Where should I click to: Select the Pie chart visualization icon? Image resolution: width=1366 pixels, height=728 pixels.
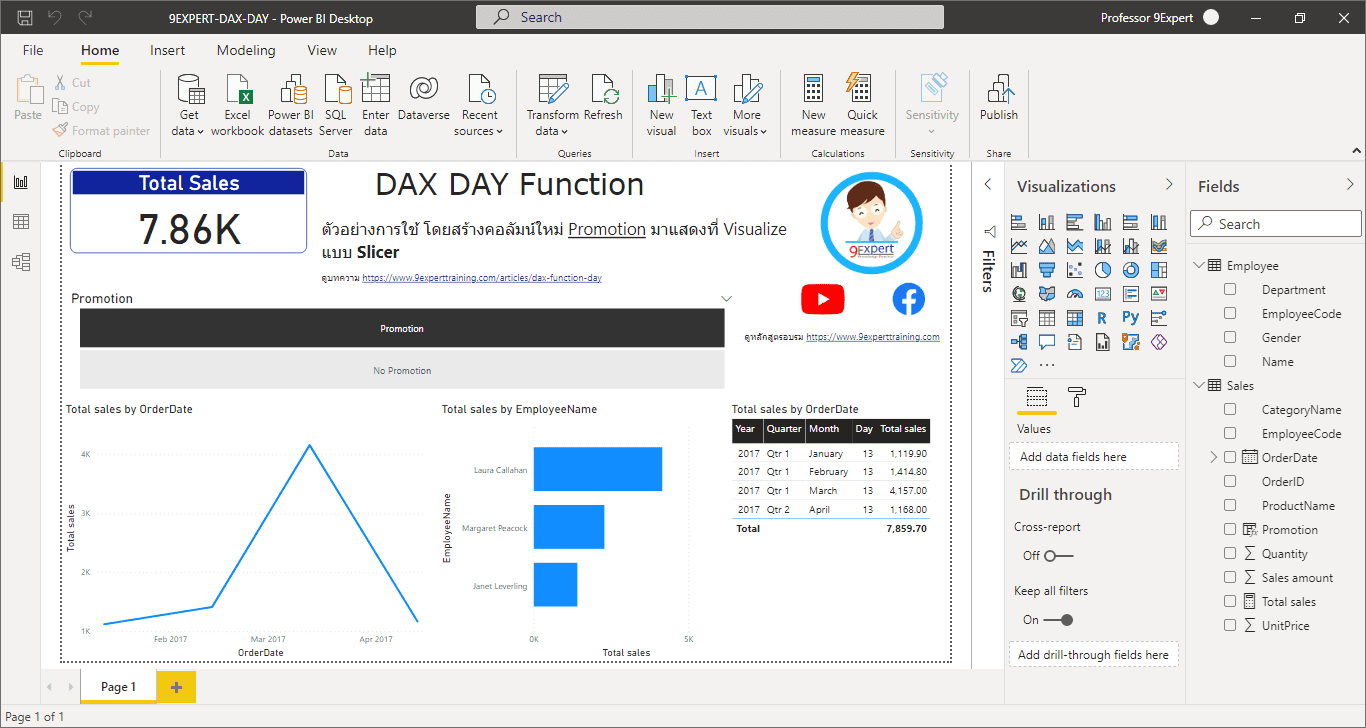(x=1102, y=269)
